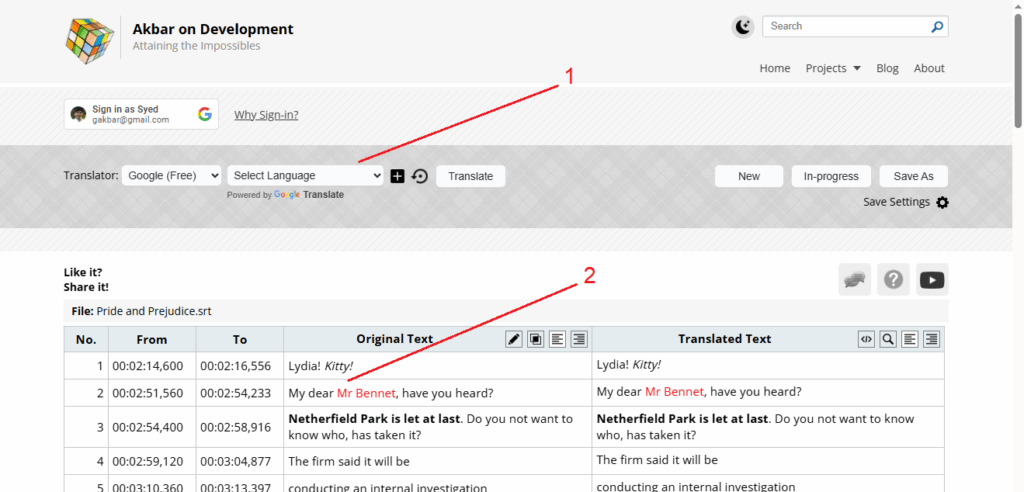
Task: Go to the Blog menu item
Action: tap(887, 68)
